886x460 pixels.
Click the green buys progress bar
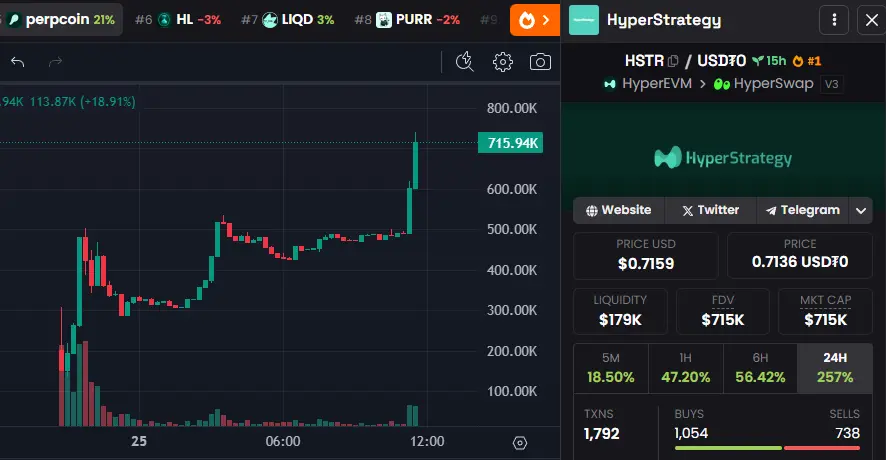point(728,448)
